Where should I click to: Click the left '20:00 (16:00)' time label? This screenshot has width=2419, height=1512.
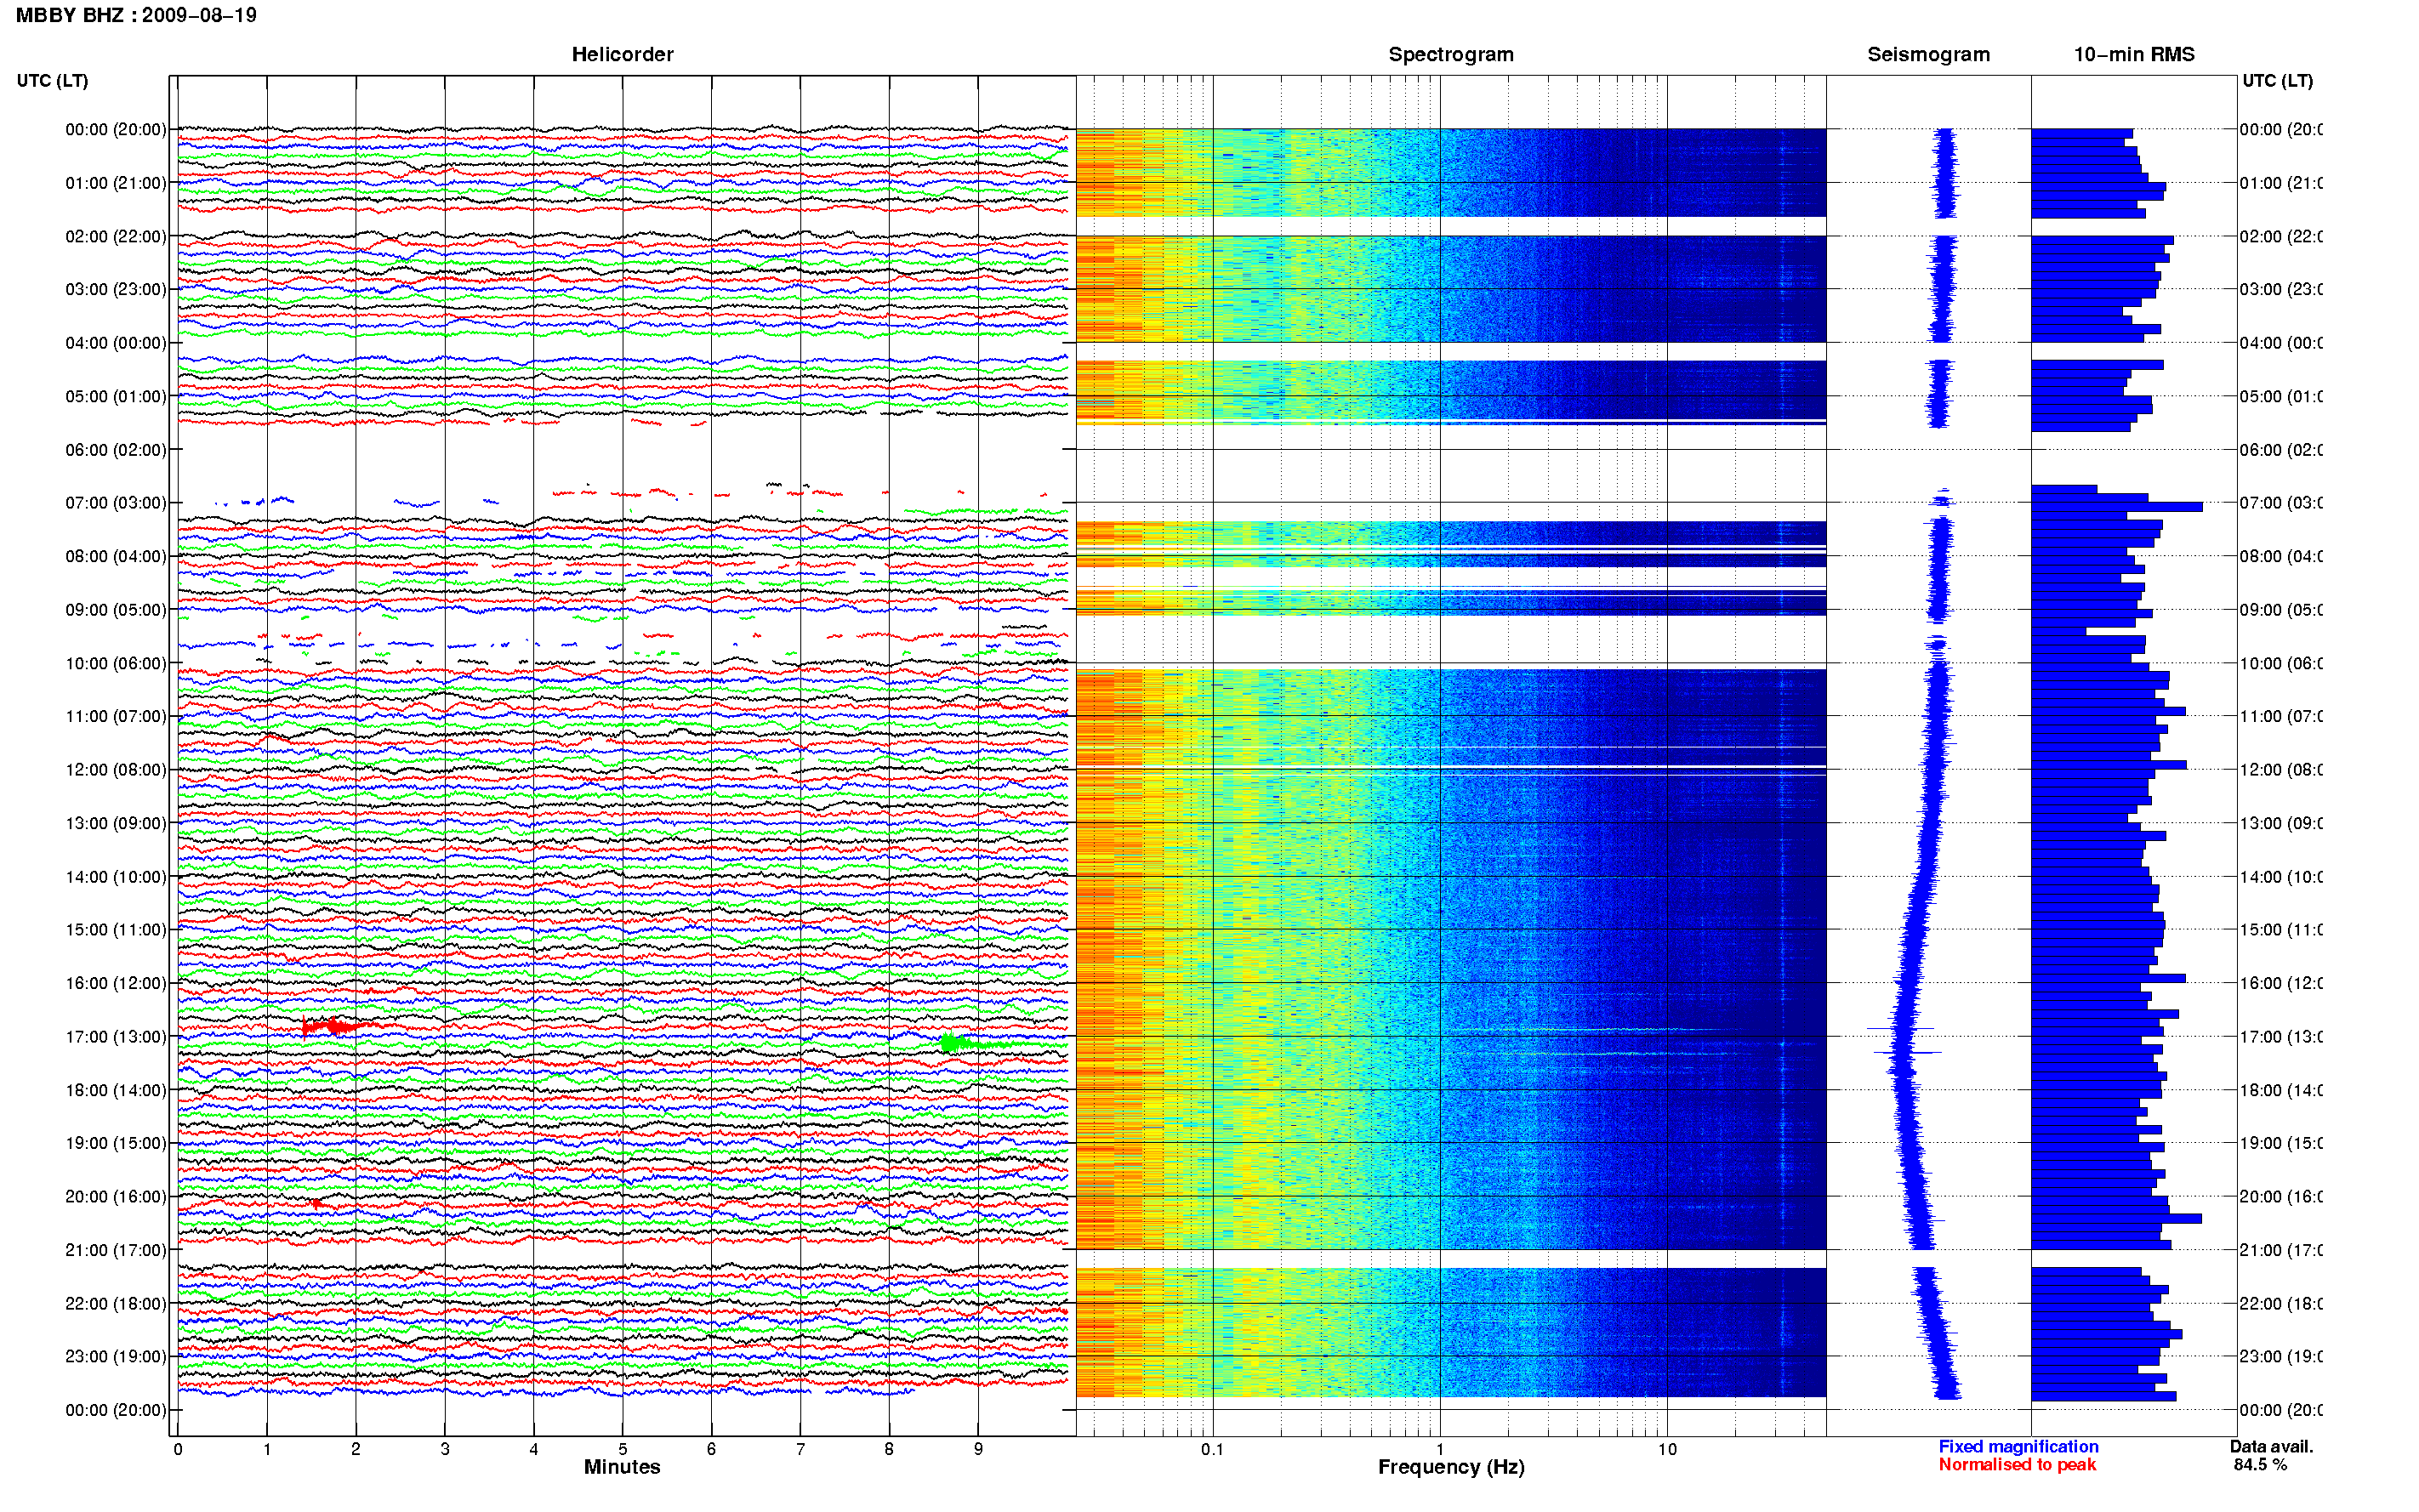tap(115, 1197)
